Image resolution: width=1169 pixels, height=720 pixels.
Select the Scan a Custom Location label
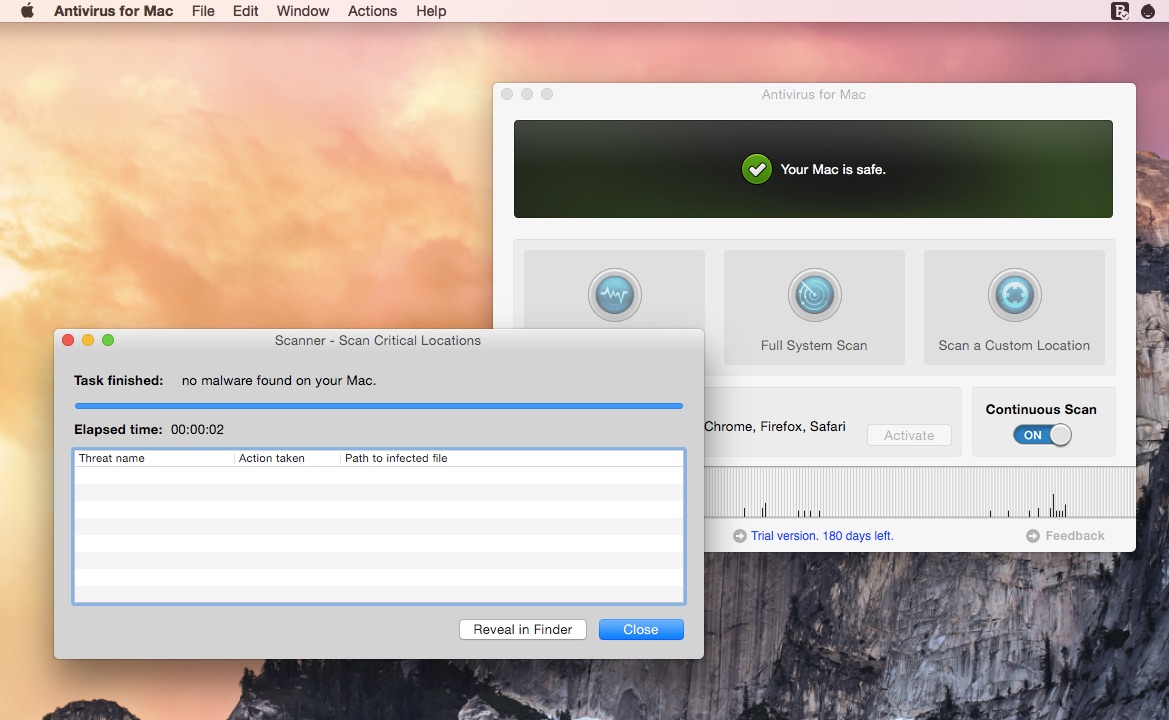1014,345
